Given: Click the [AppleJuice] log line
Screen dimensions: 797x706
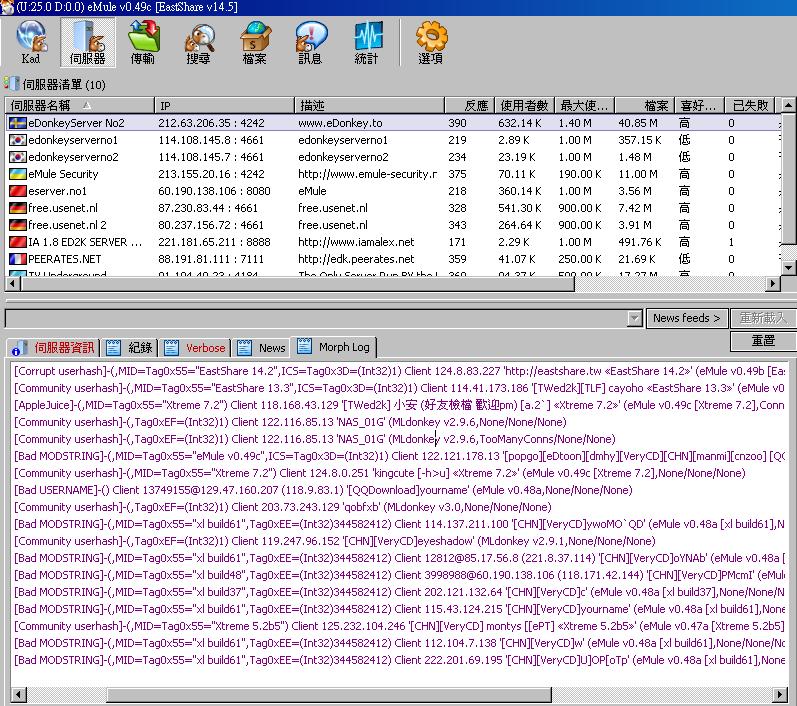Looking at the screenshot, I should pyautogui.click(x=399, y=405).
